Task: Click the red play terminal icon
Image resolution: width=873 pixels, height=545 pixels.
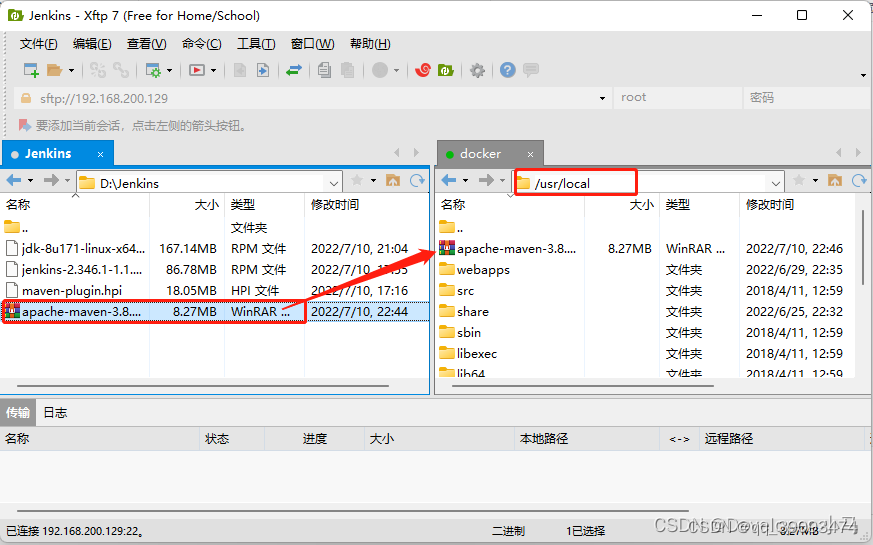Action: click(x=197, y=70)
